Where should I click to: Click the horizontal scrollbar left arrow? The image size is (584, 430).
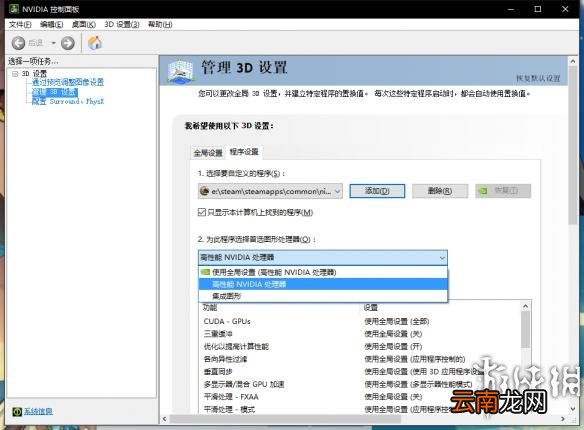(165, 419)
